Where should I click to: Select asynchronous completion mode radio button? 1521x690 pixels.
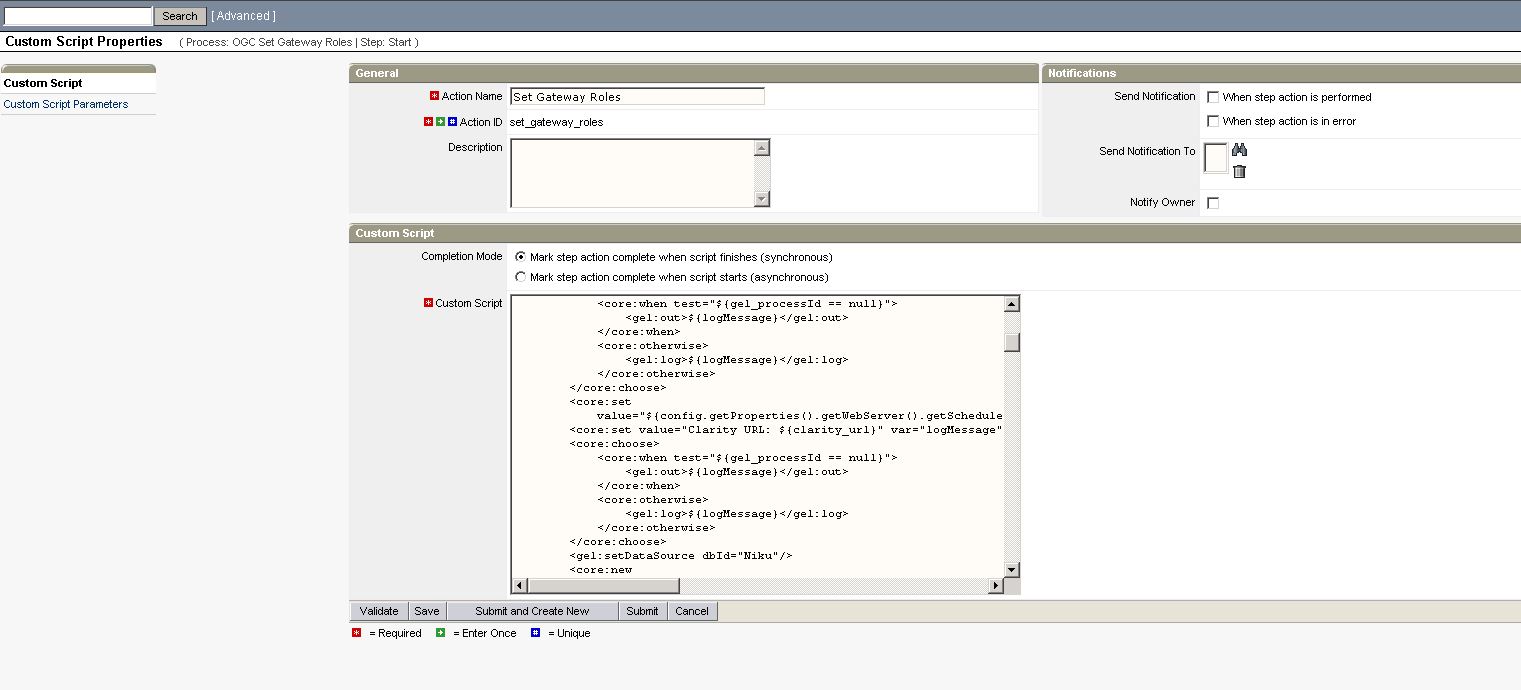pyautogui.click(x=520, y=278)
